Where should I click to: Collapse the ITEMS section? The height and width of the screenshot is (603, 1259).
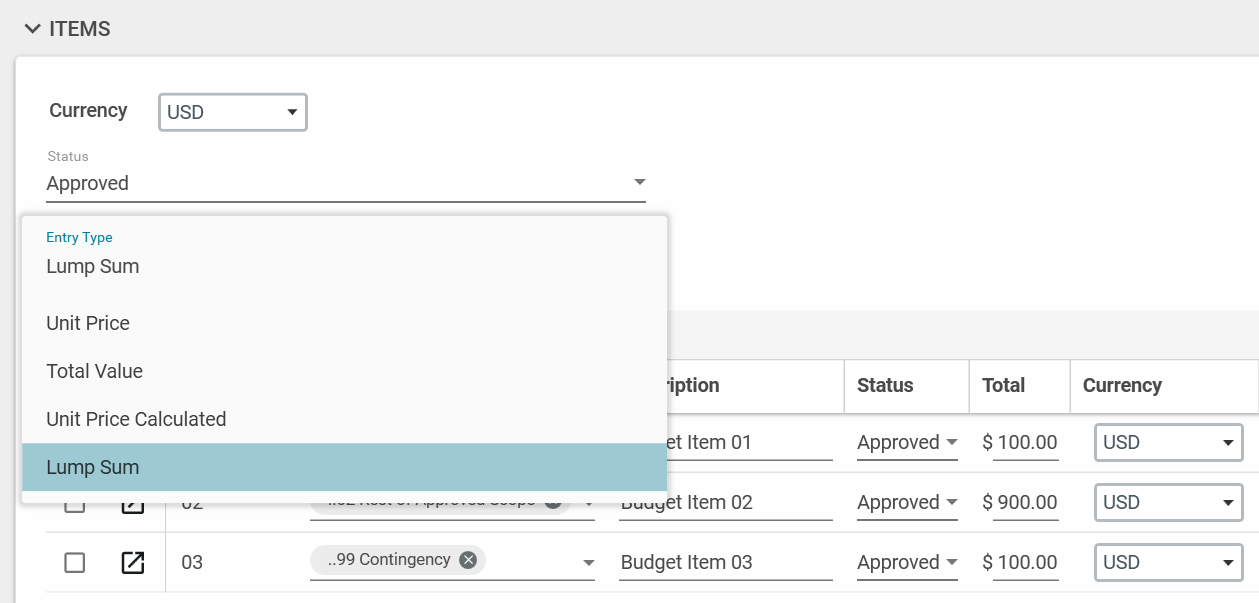[32, 29]
